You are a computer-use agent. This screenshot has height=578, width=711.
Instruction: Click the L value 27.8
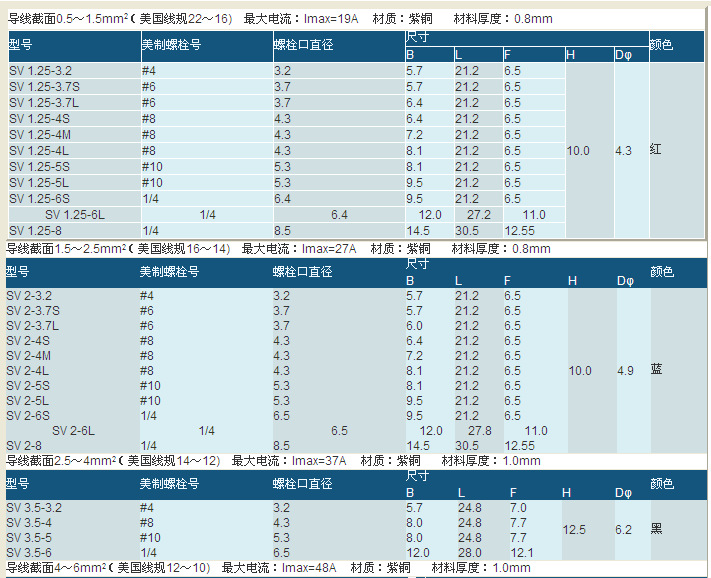[480, 431]
